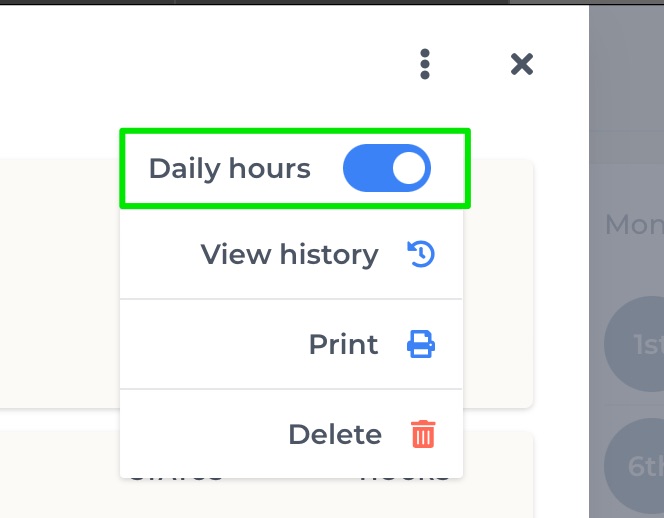
Task: Open the three-dot more options menu
Action: [425, 64]
